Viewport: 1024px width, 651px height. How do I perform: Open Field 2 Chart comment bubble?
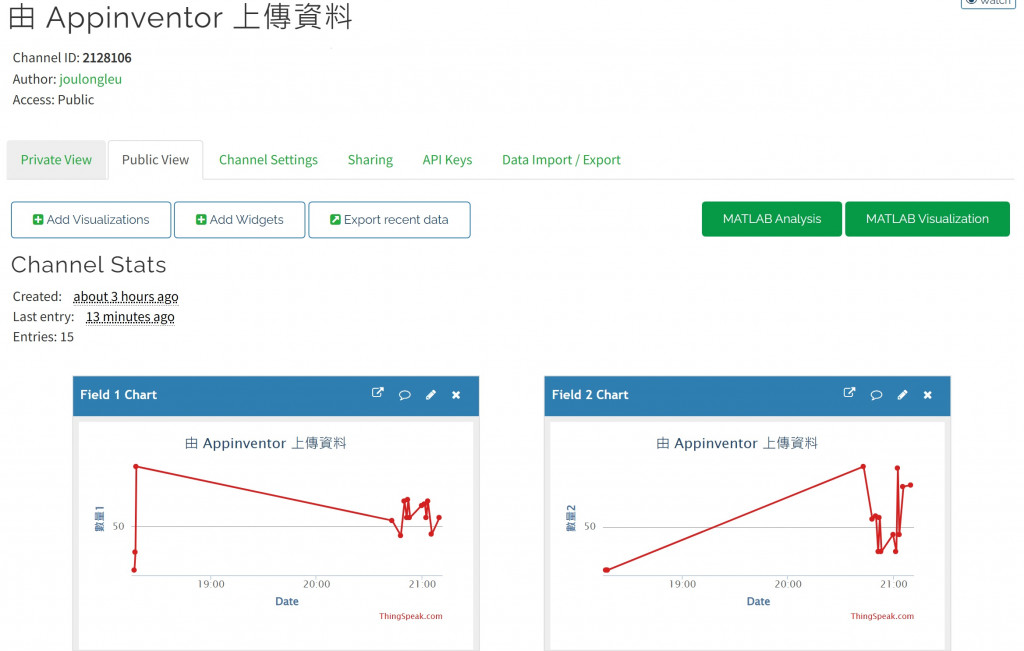click(x=876, y=394)
